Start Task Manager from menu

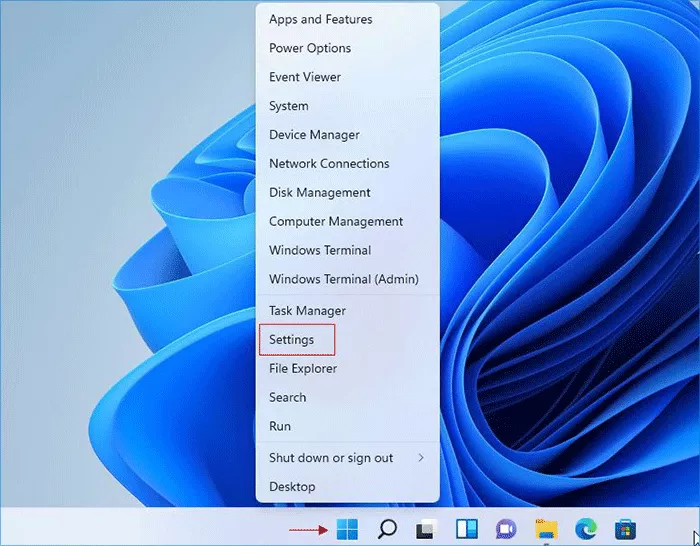(307, 311)
